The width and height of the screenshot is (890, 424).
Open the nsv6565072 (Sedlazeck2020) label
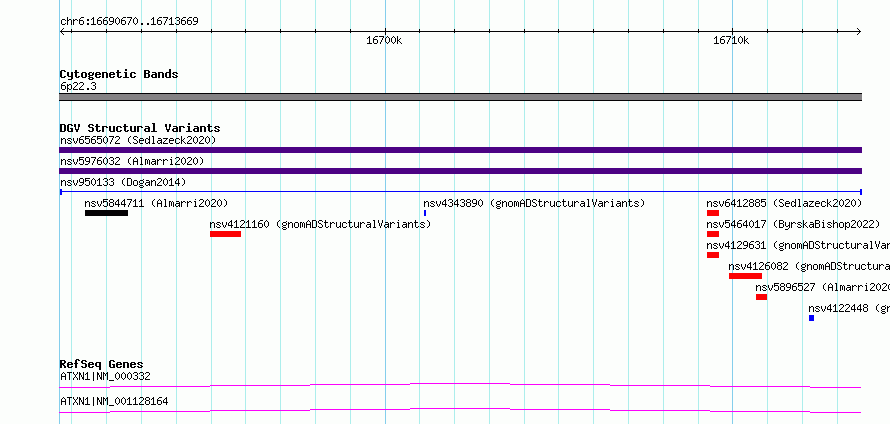point(138,140)
